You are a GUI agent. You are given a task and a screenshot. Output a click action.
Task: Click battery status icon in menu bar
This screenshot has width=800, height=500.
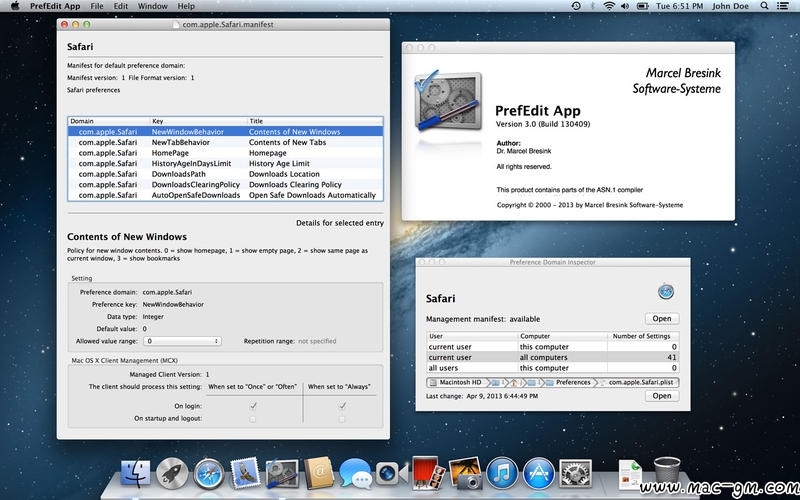coord(643,6)
